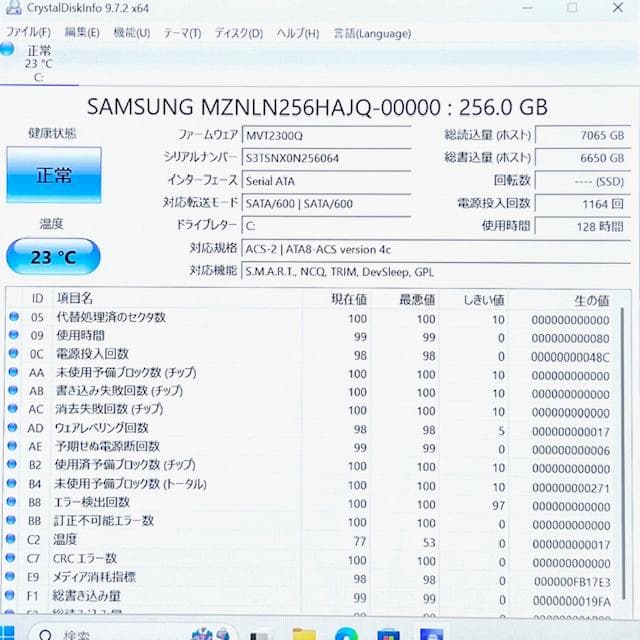Click status dot for attribute B2
Screen dimensions: 640x640
[12, 464]
